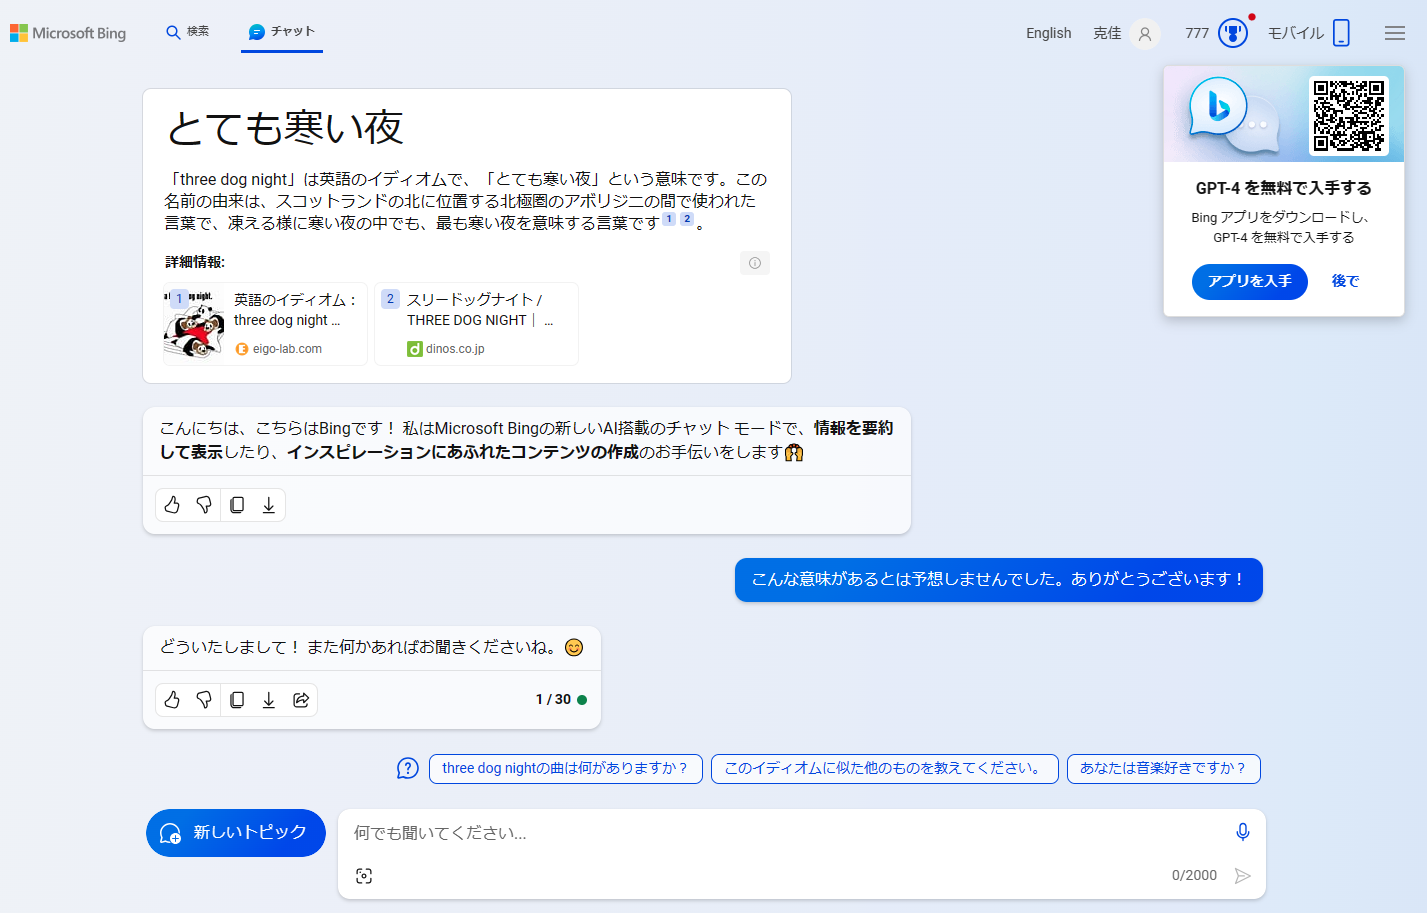This screenshot has width=1427, height=913.
Task: Click the GPT-4 を無料で入手する heading
Action: 1284,188
